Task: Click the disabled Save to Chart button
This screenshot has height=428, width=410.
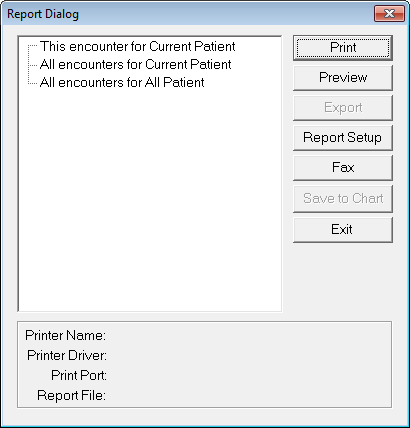Action: pyautogui.click(x=343, y=199)
